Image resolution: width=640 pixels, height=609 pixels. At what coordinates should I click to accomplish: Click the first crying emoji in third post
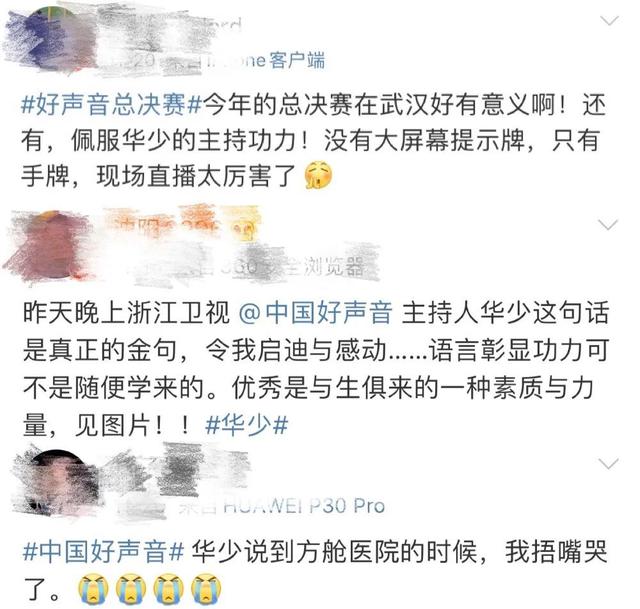[x=93, y=588]
